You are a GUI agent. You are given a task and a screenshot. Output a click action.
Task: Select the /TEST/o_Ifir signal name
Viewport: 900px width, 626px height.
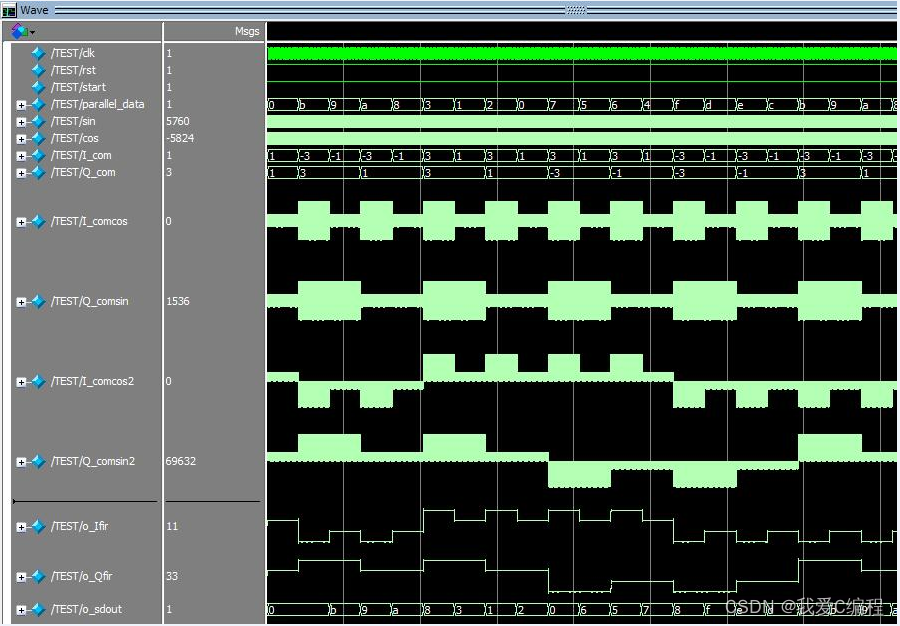click(x=80, y=526)
